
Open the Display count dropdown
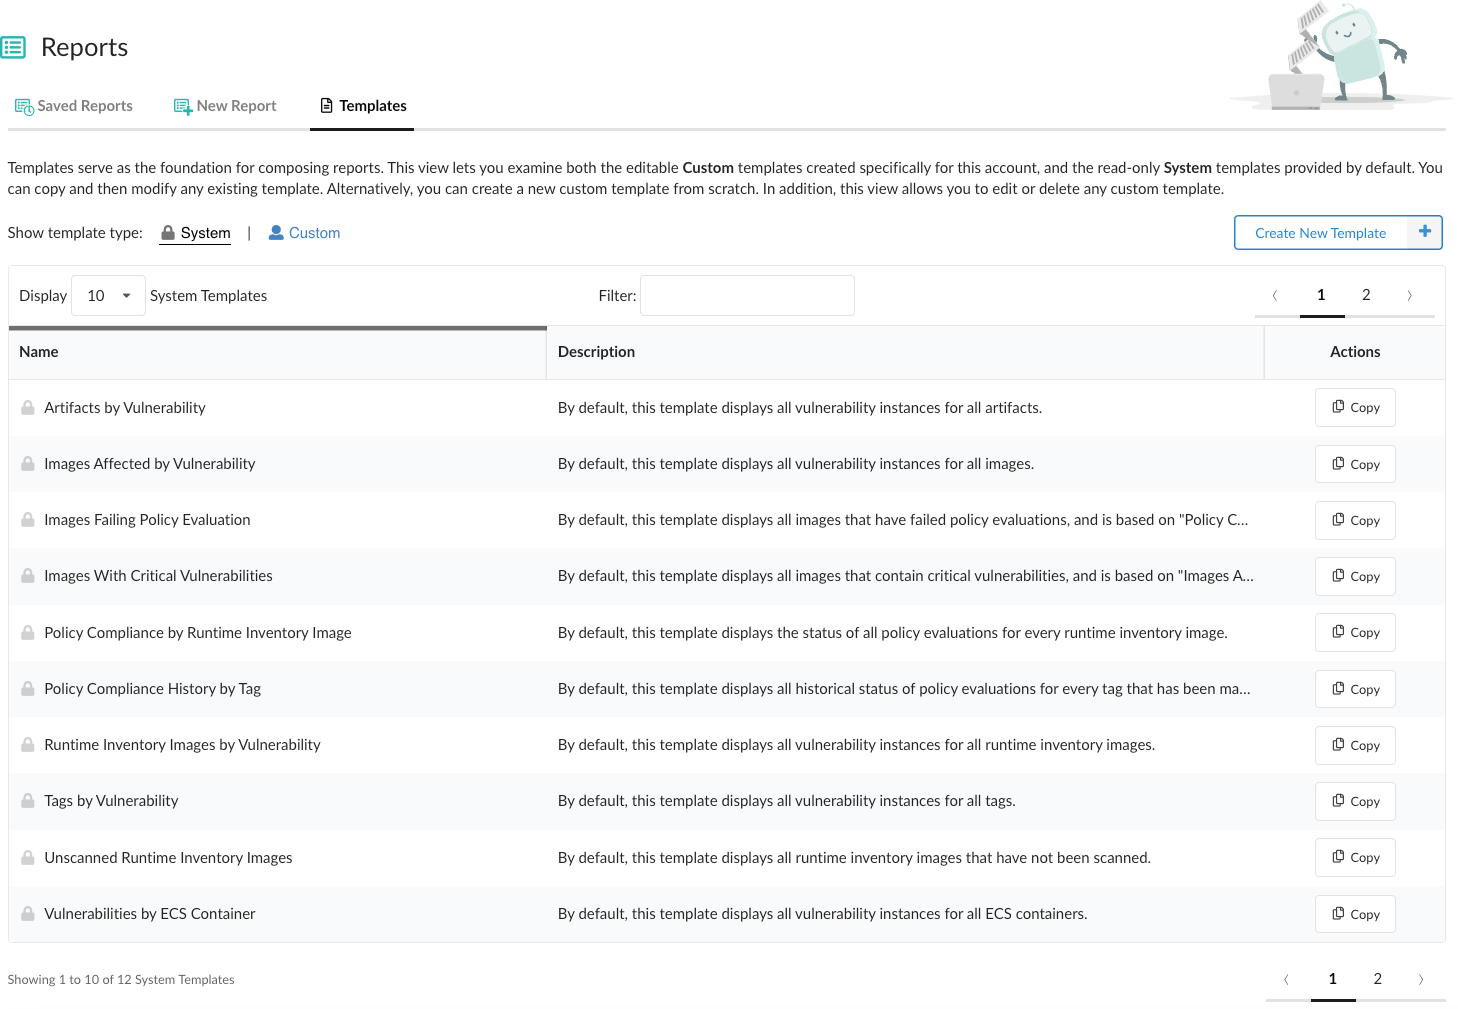[x=108, y=296]
